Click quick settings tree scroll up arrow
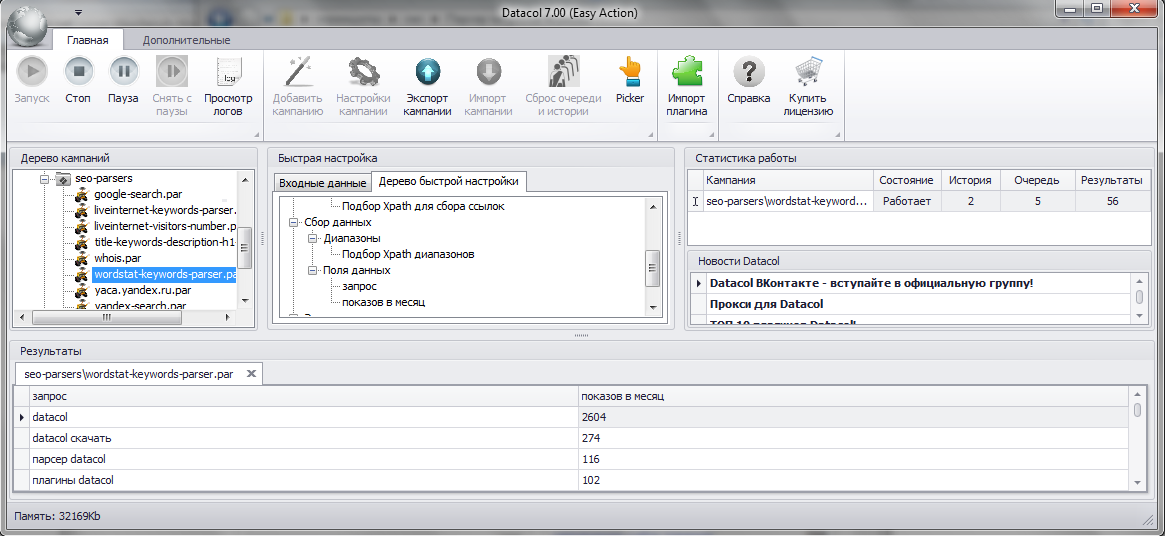 pos(653,207)
